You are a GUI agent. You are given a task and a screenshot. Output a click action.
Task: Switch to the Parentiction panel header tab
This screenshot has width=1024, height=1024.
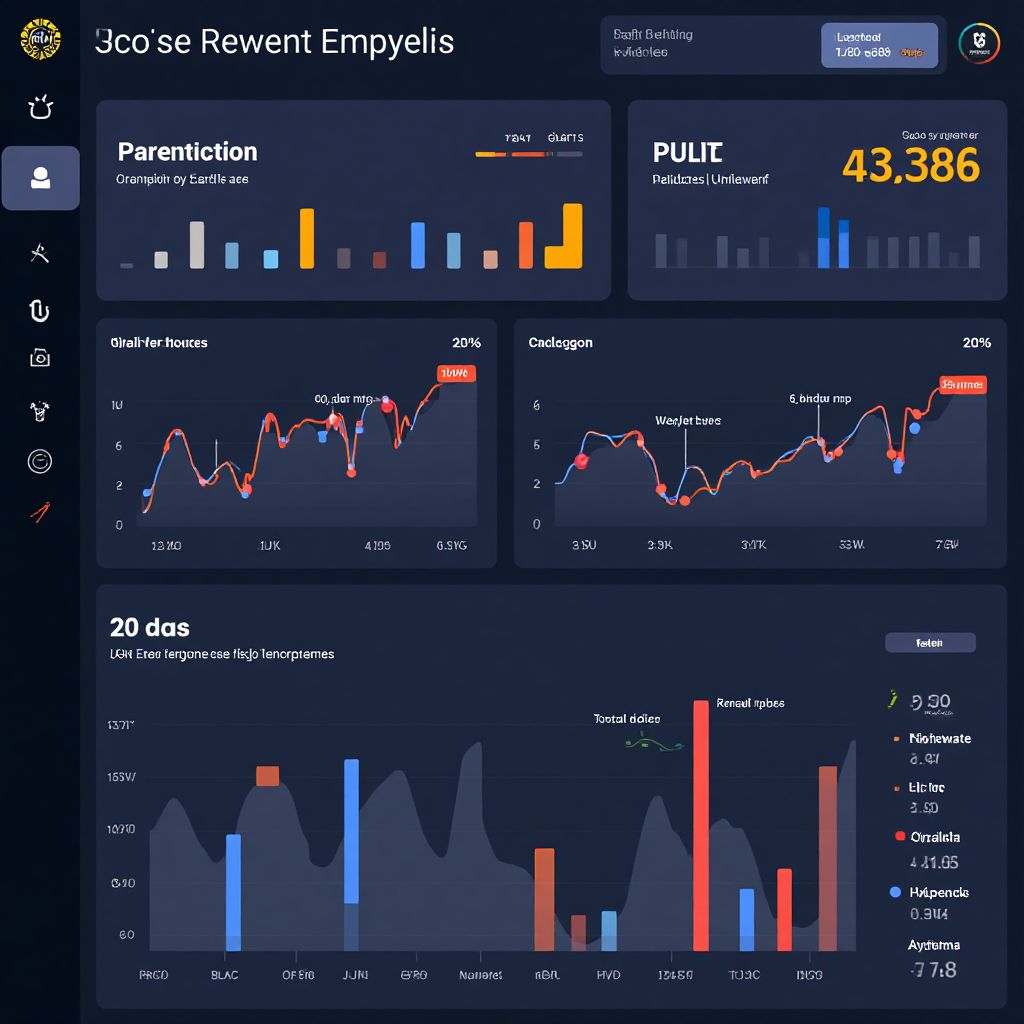coord(186,152)
